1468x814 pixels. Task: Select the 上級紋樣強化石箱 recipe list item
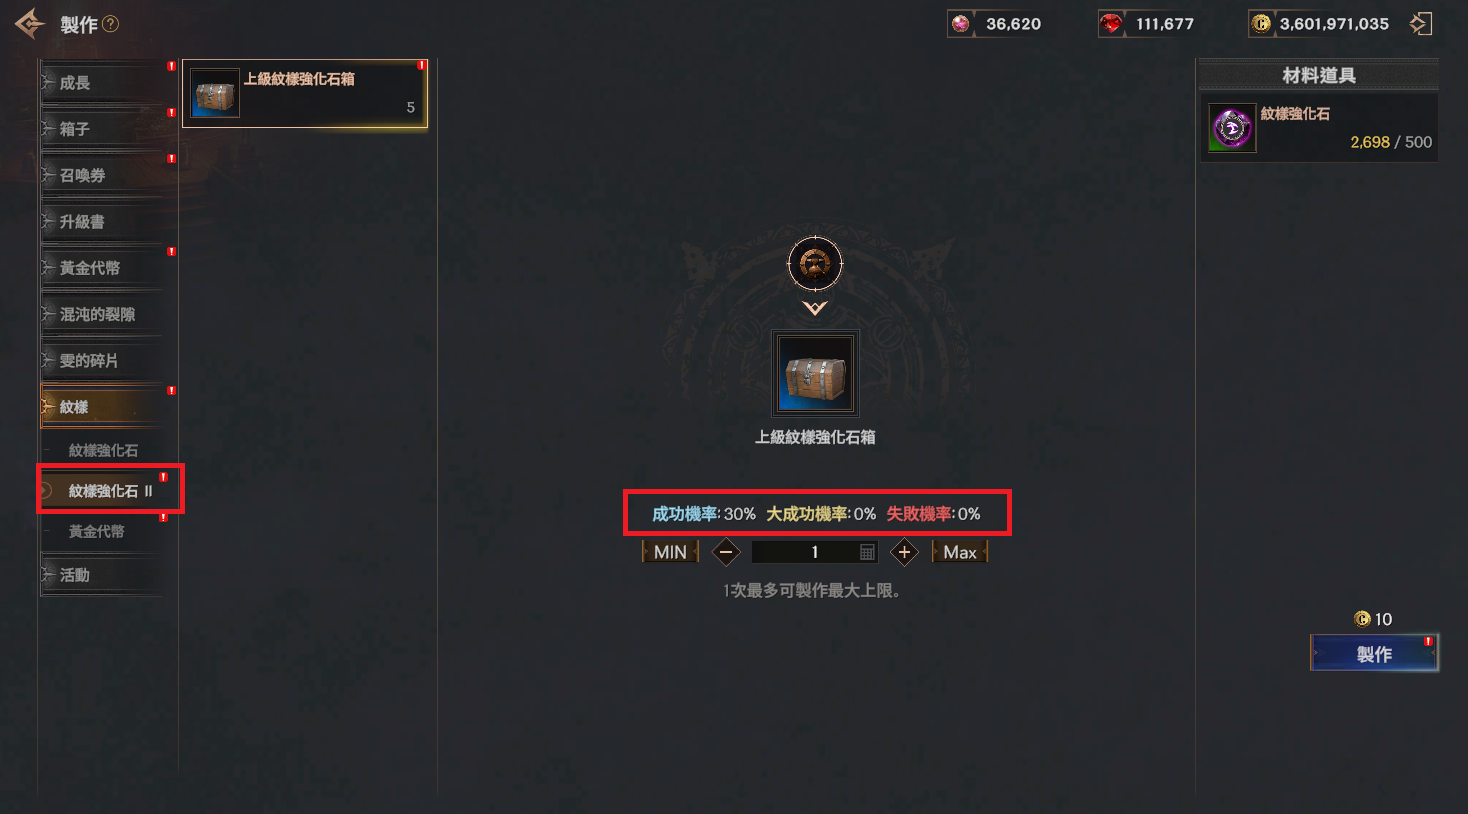305,94
